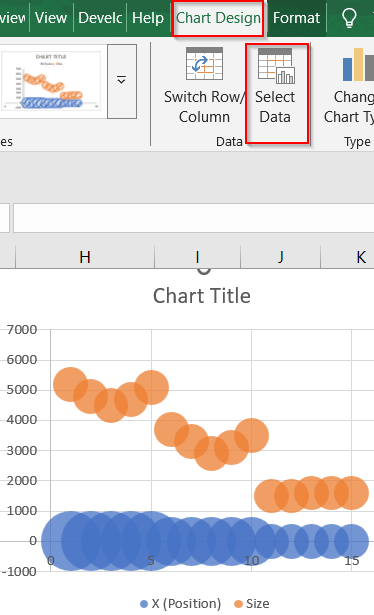Click the horizontal axis label 15
This screenshot has height=615, width=374.
[352, 561]
